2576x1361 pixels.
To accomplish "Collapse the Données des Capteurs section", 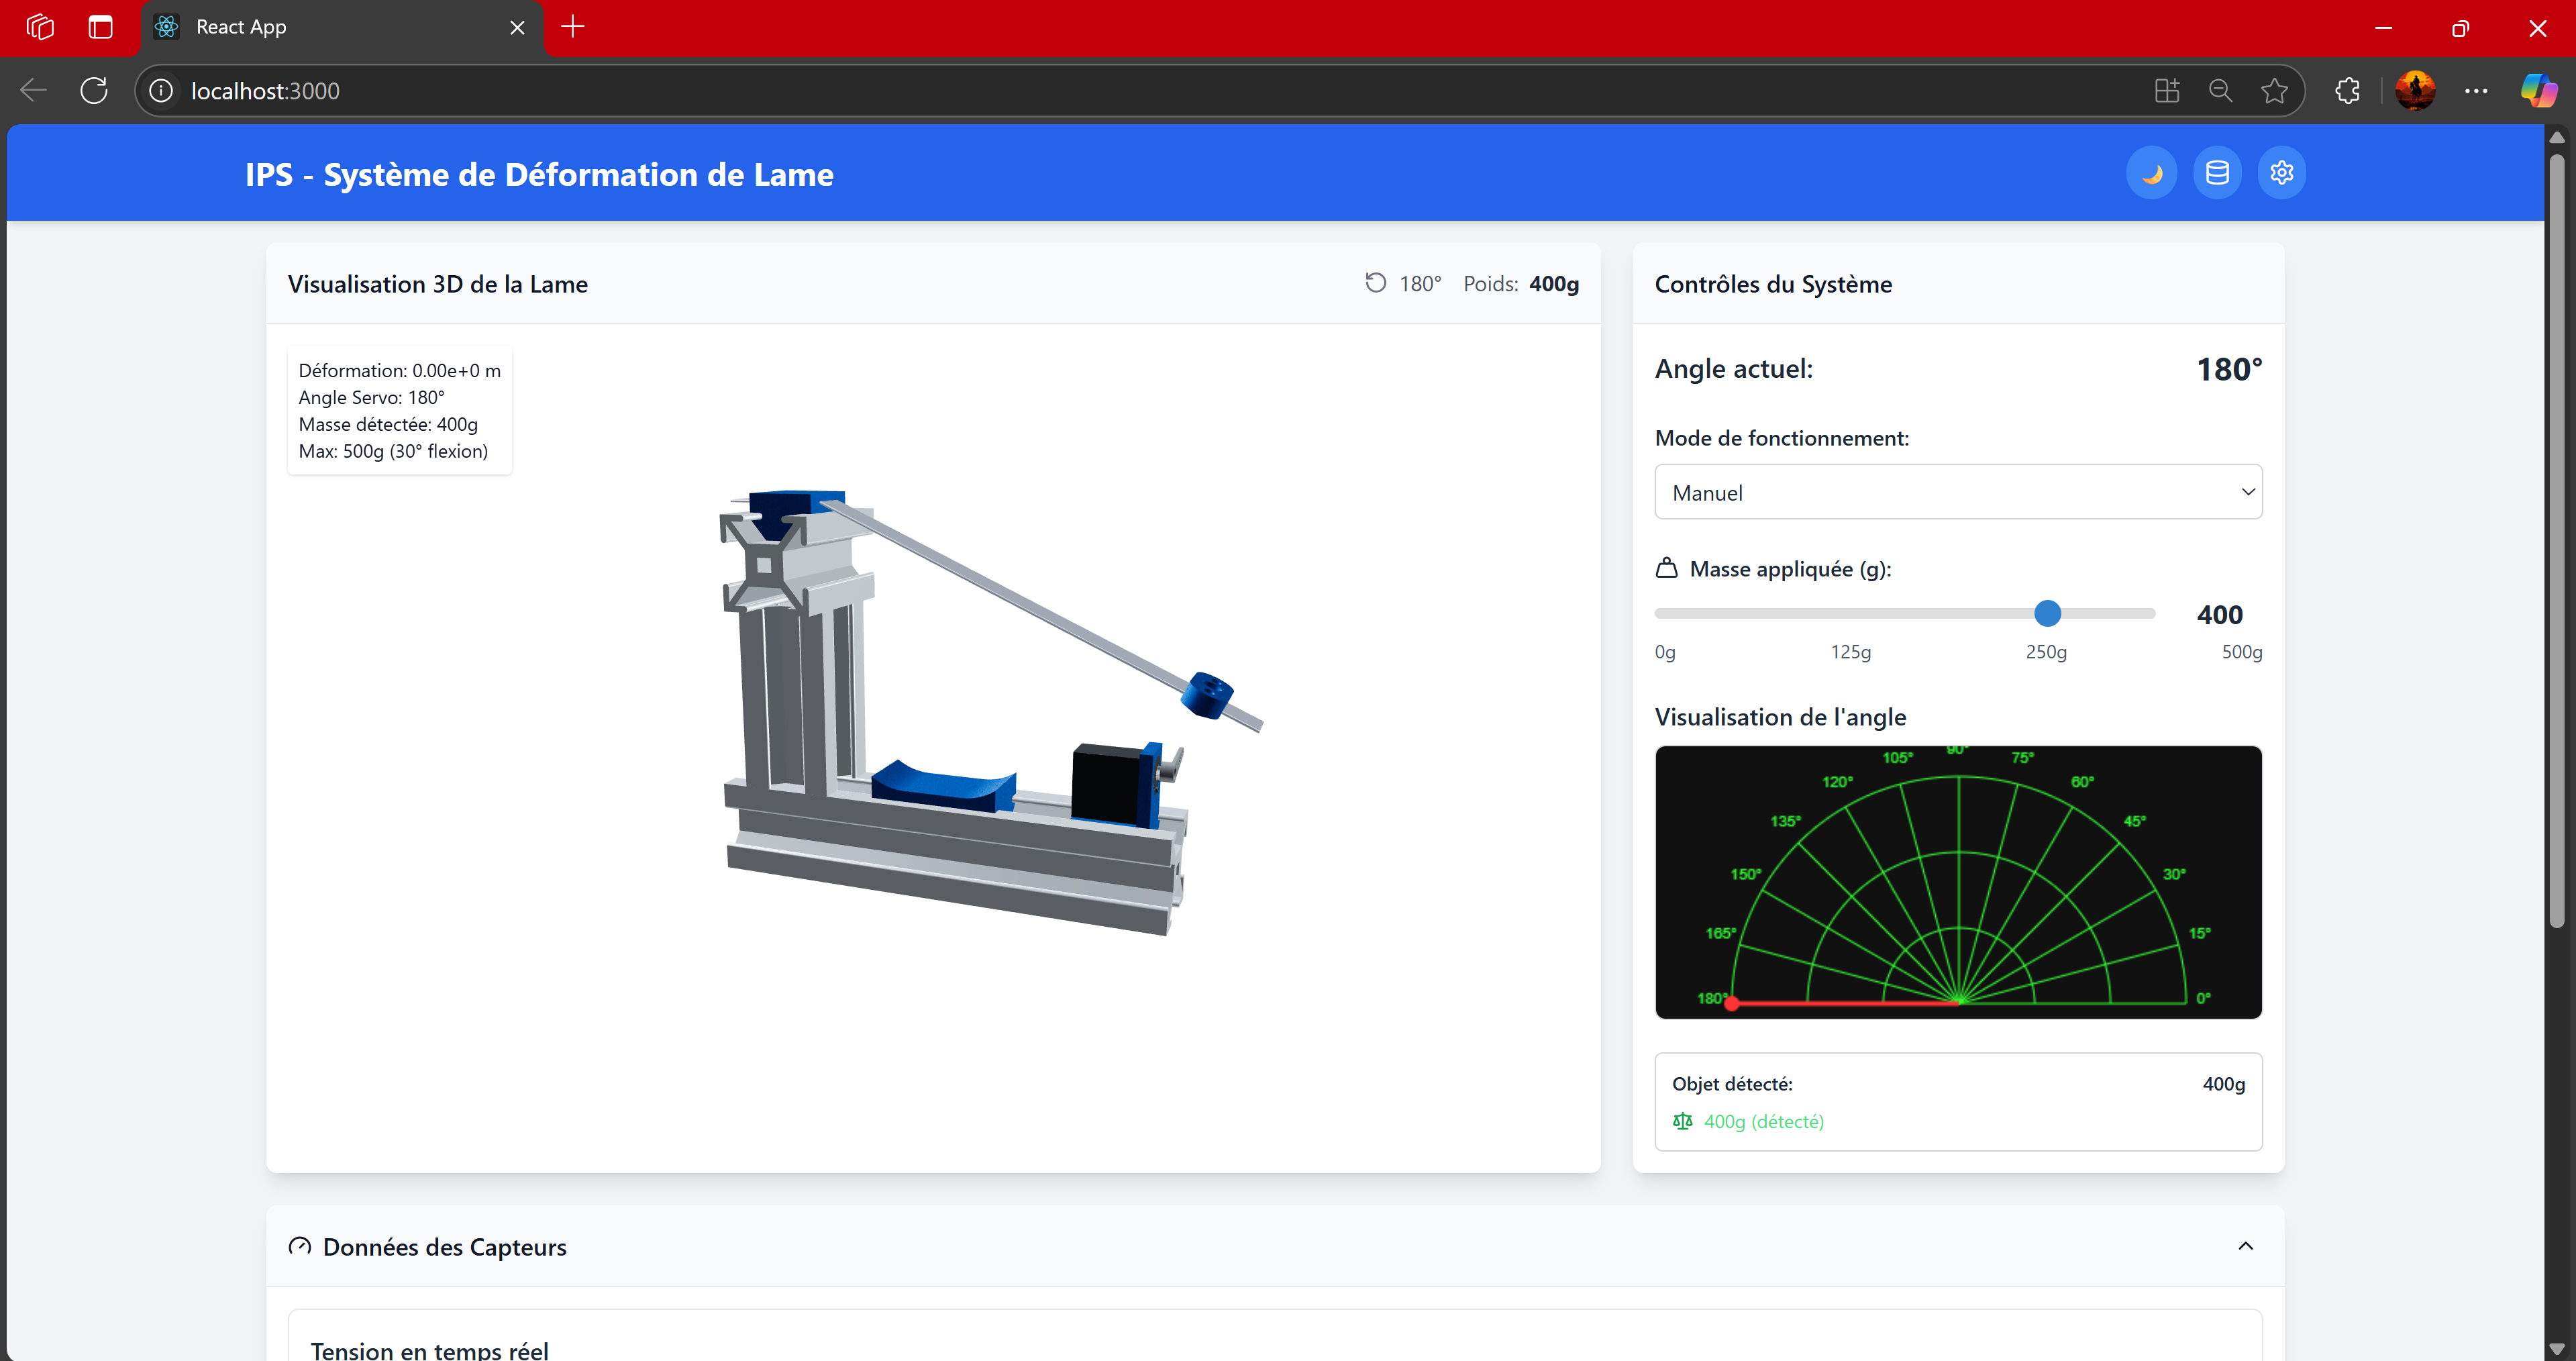I will point(2245,1246).
